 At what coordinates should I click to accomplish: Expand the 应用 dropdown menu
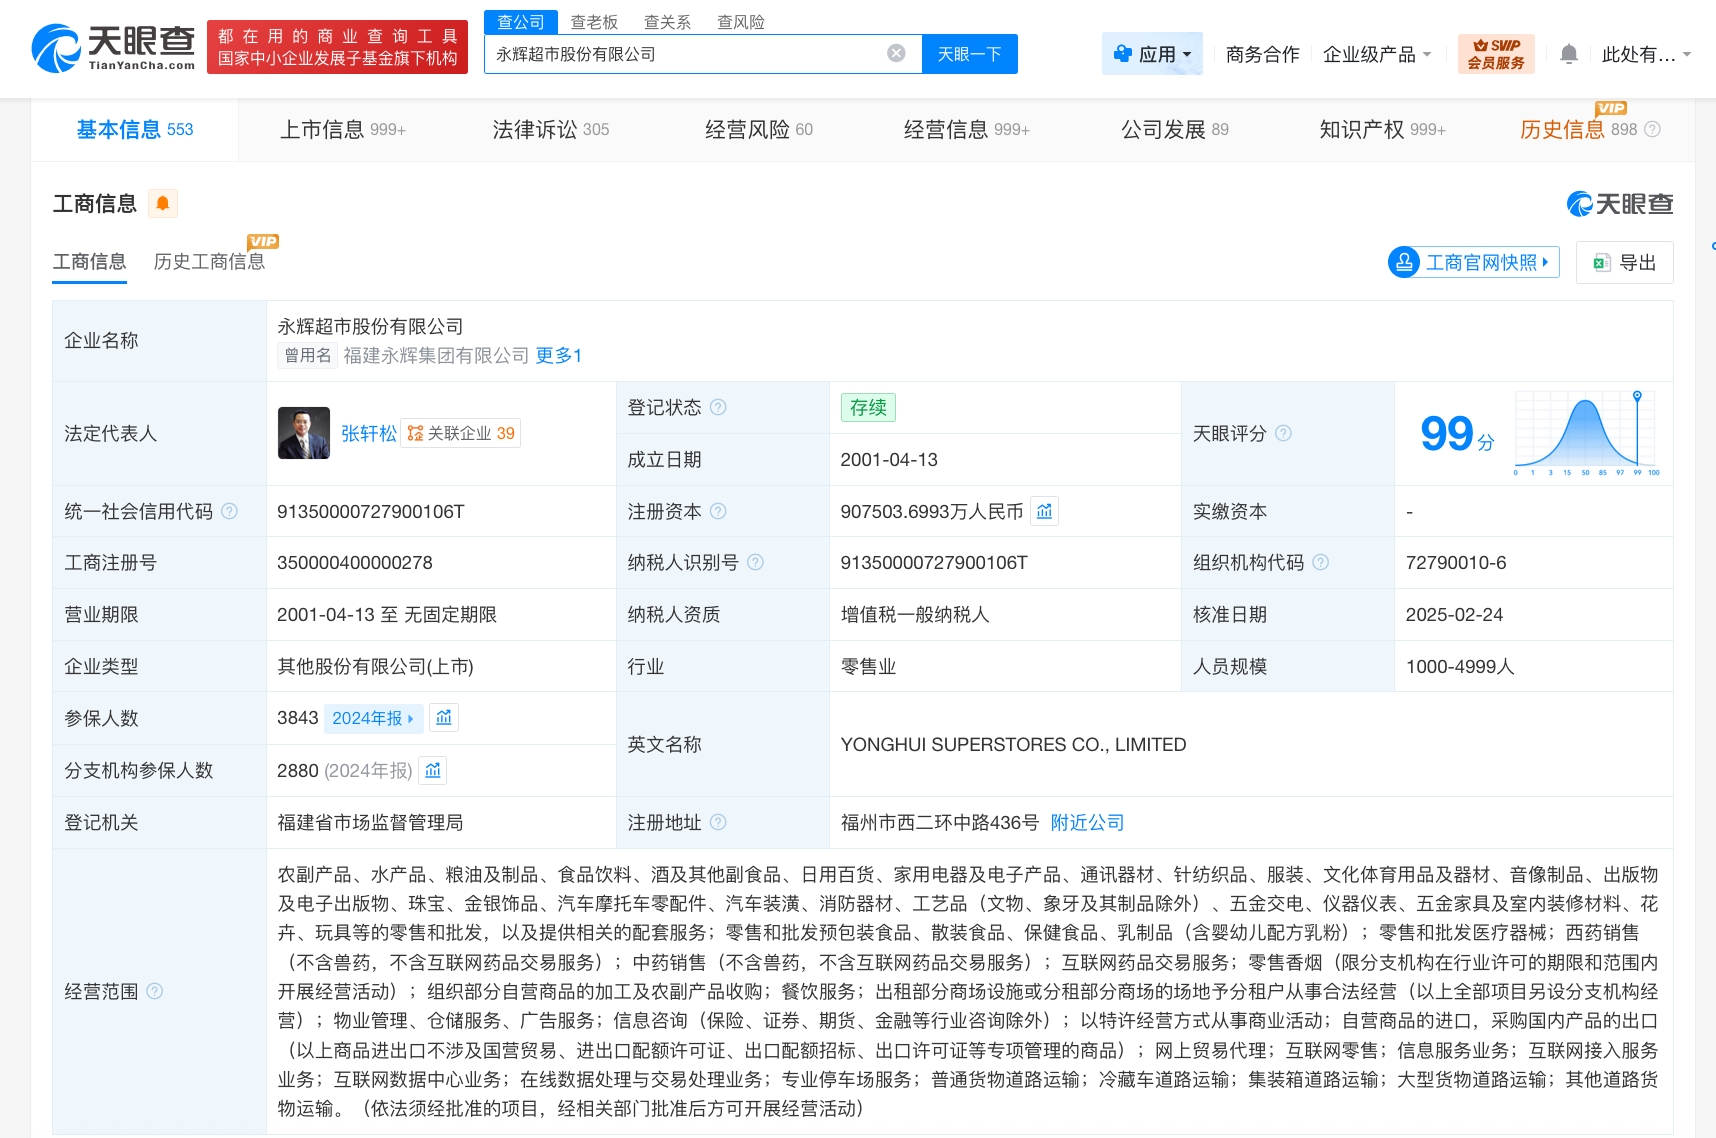pos(1152,54)
